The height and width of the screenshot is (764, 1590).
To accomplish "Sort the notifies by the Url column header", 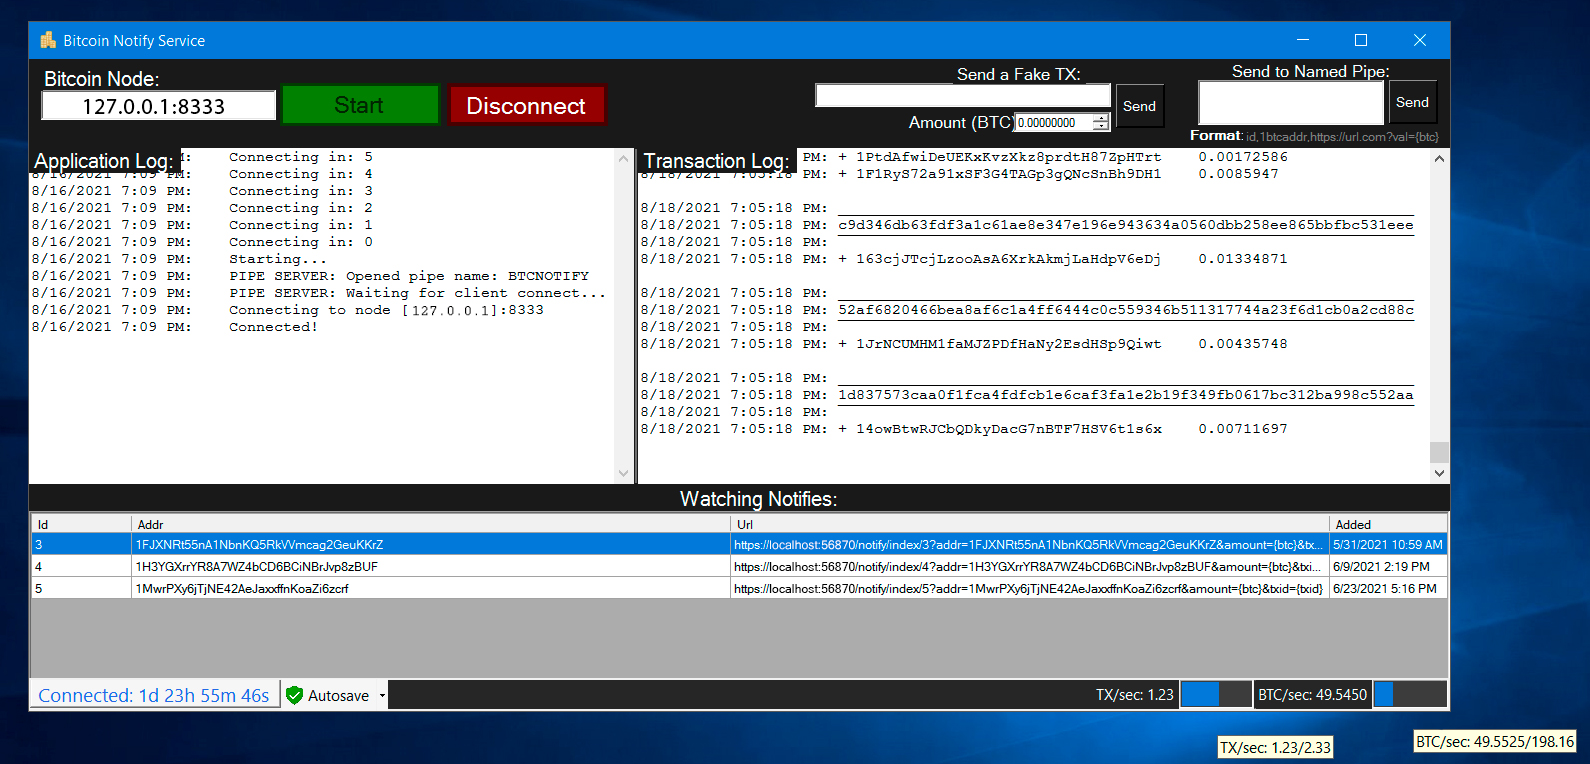I will tap(1030, 524).
